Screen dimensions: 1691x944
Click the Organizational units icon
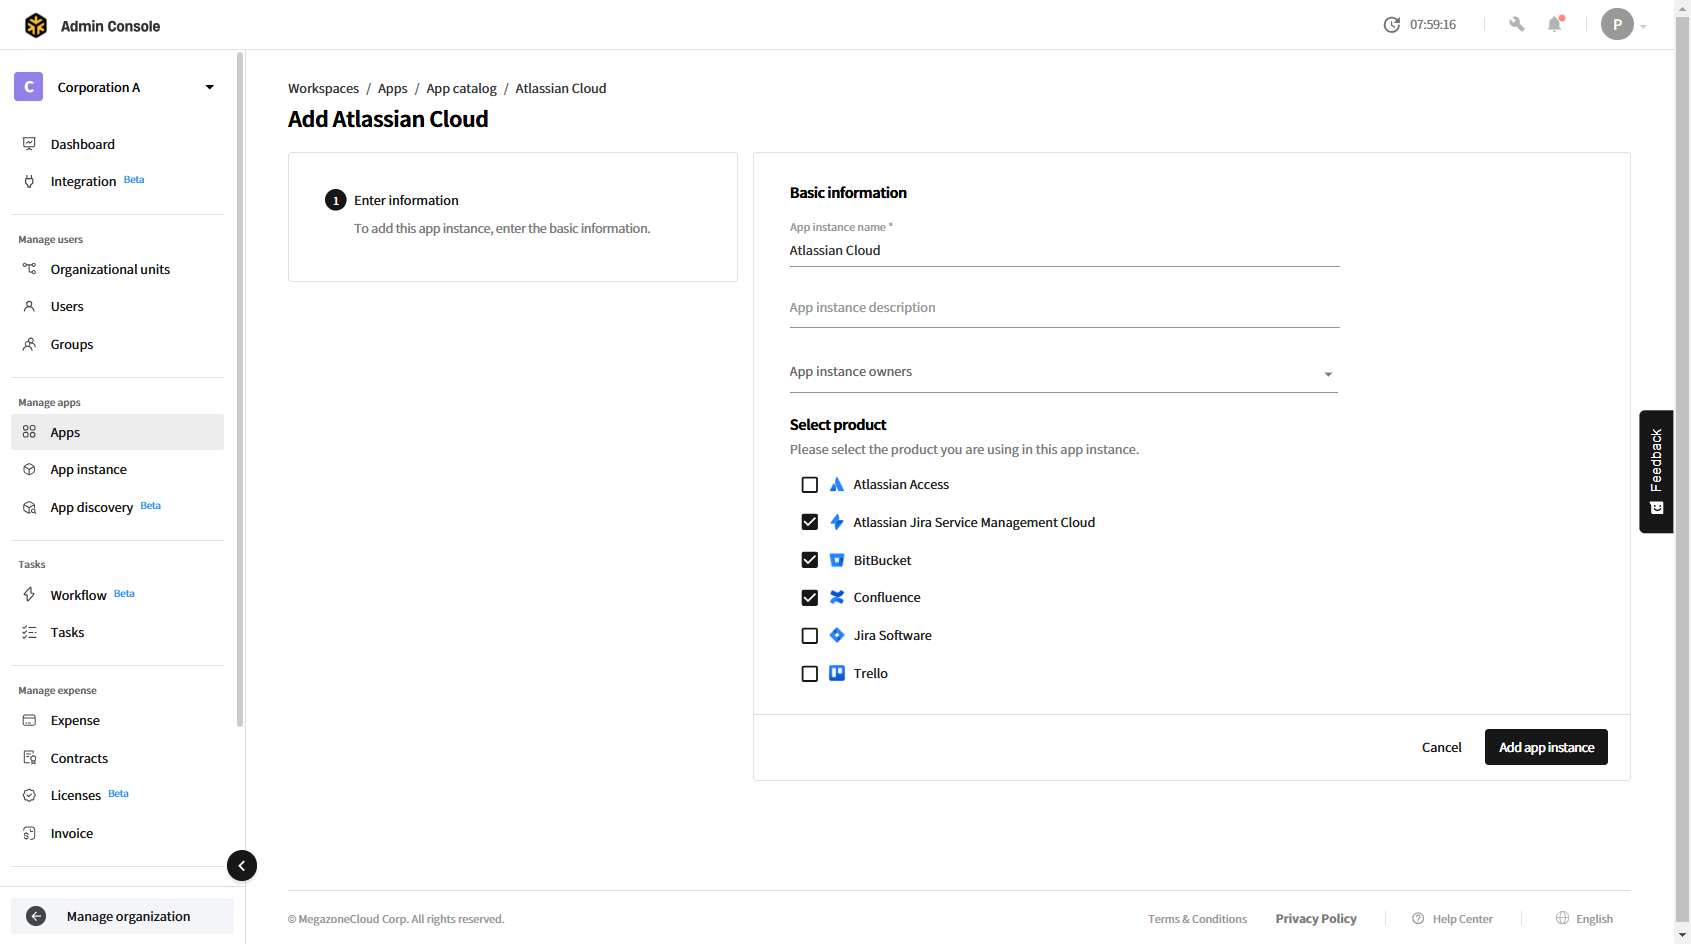(x=29, y=269)
